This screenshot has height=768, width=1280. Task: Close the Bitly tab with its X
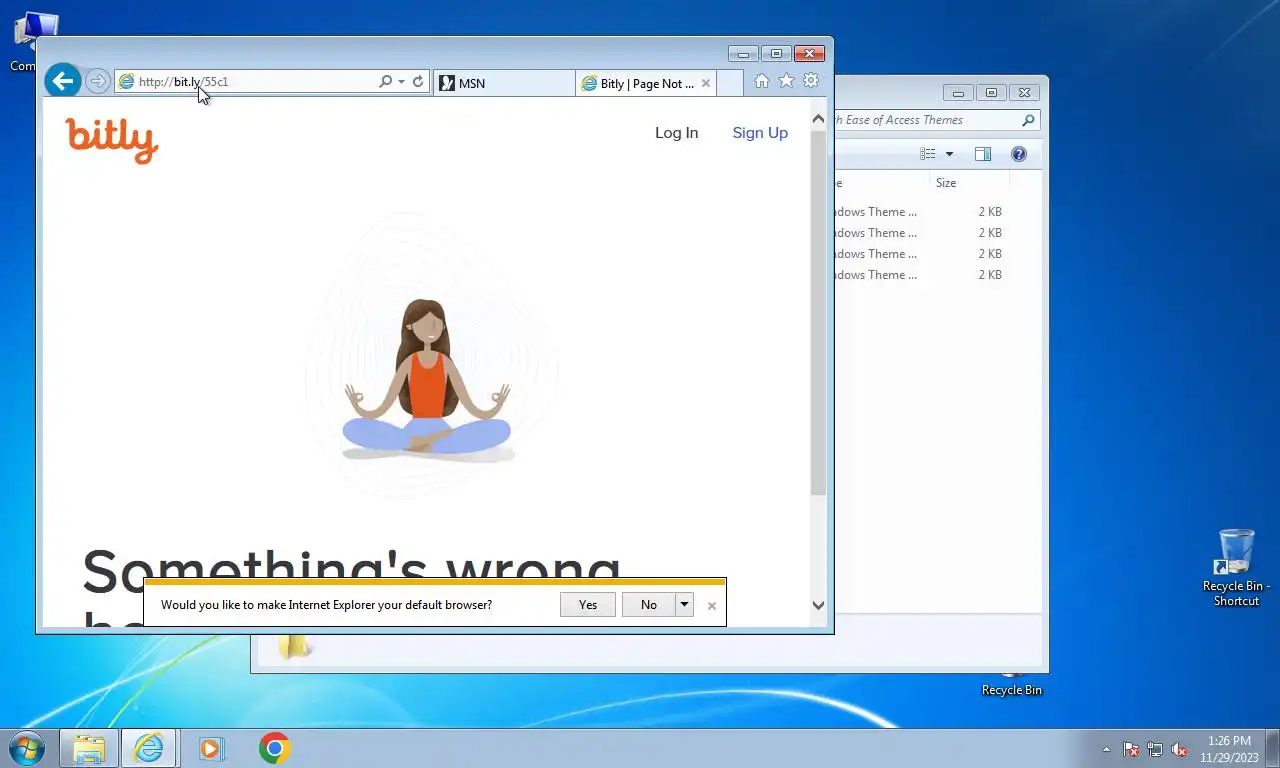click(706, 84)
